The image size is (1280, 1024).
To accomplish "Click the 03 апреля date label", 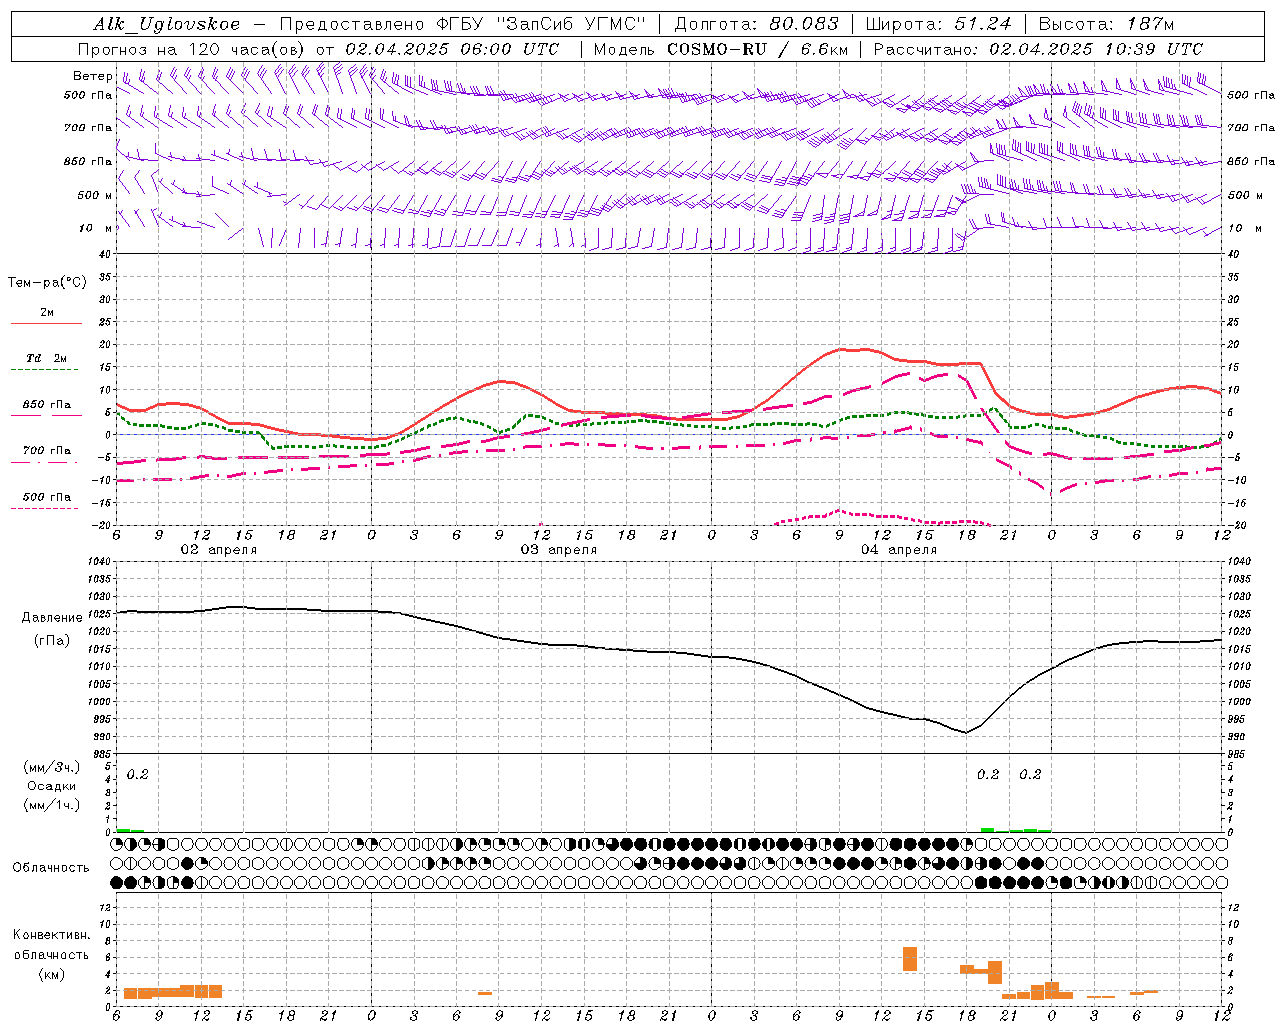I will [558, 550].
